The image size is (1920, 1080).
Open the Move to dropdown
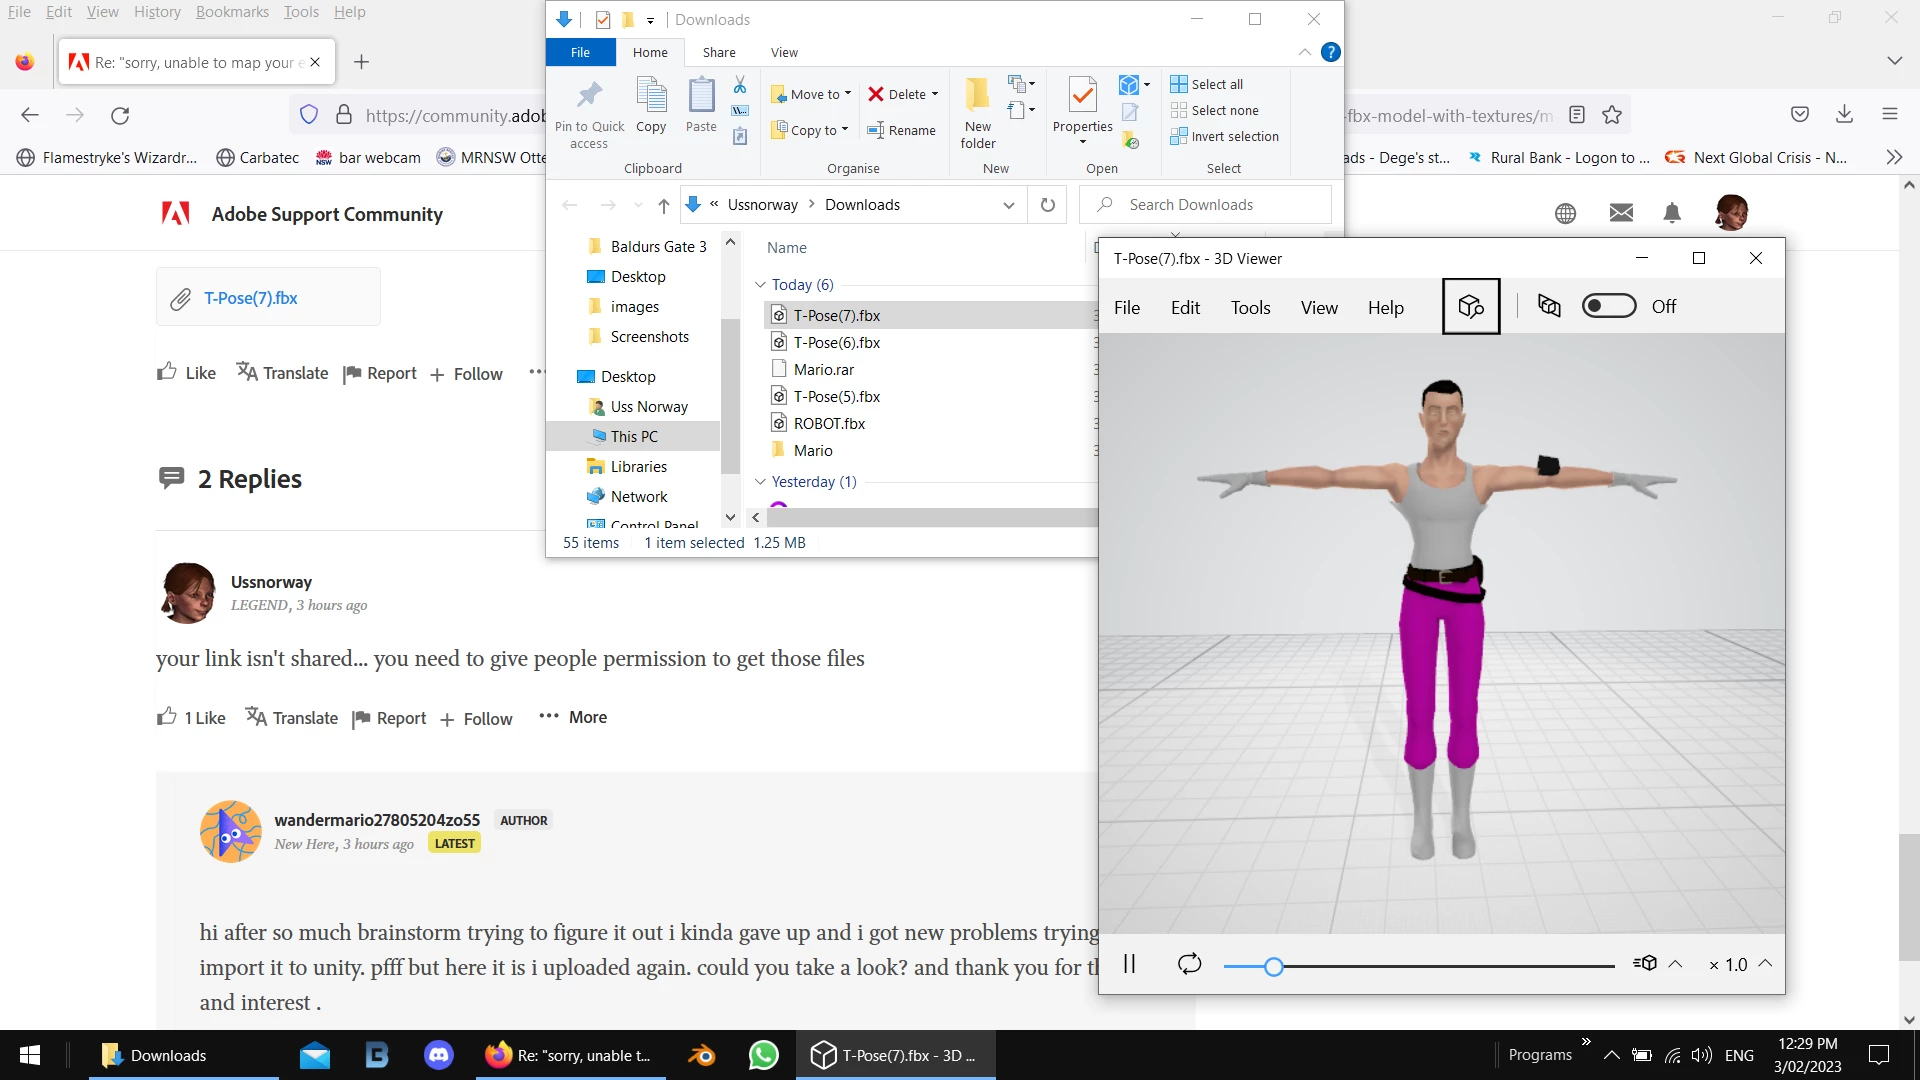[812, 94]
